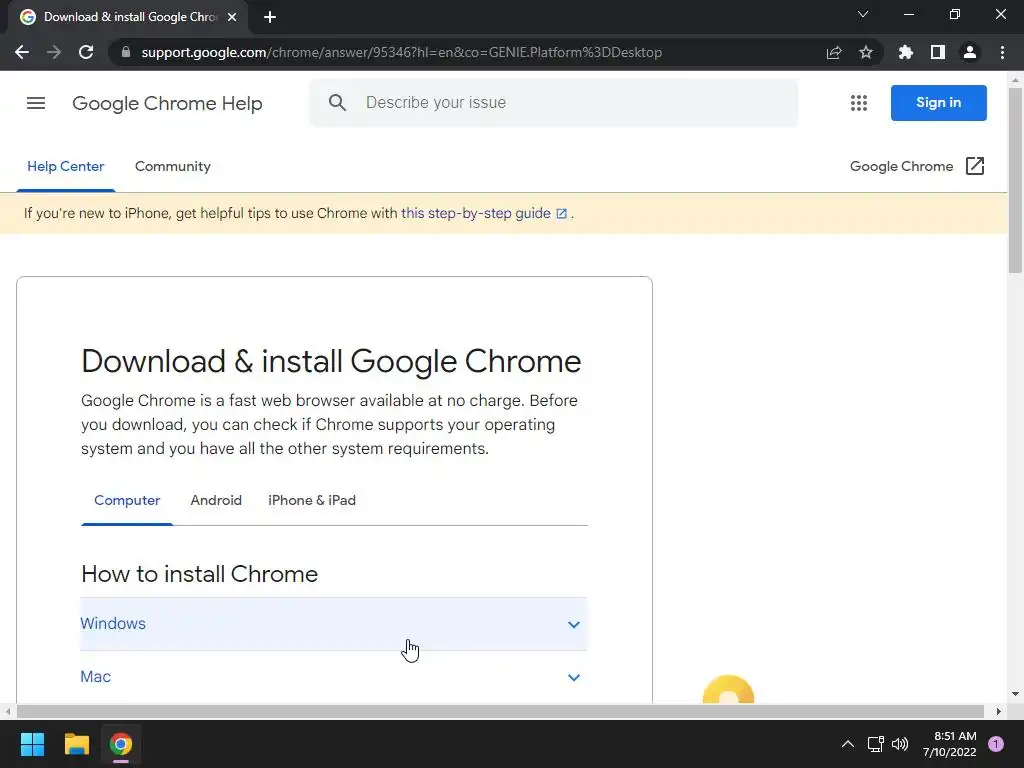Click the Windows row chevron
The image size is (1024, 768).
(x=573, y=624)
